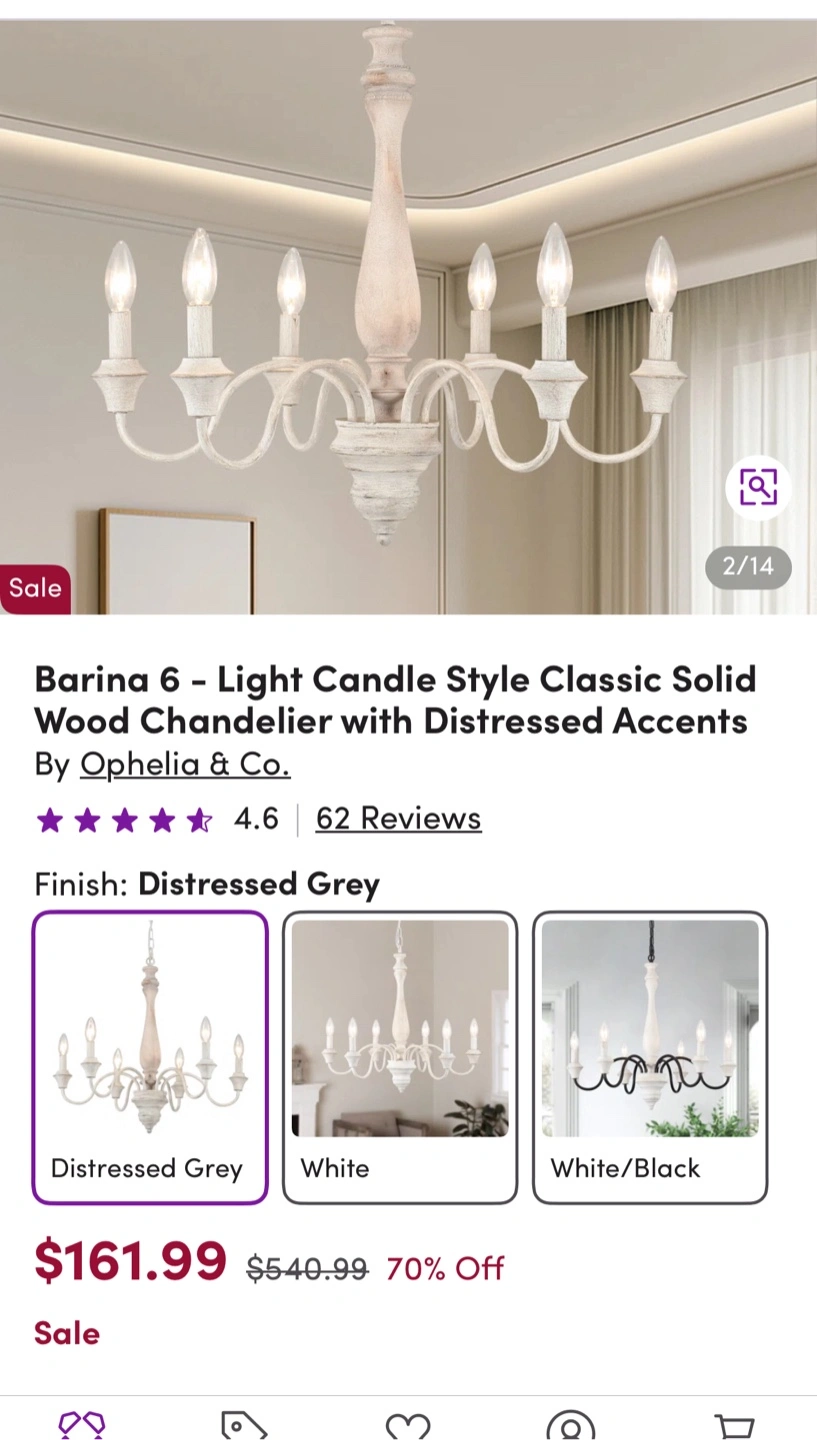
Task: Open the deals tag icon
Action: point(244,1424)
